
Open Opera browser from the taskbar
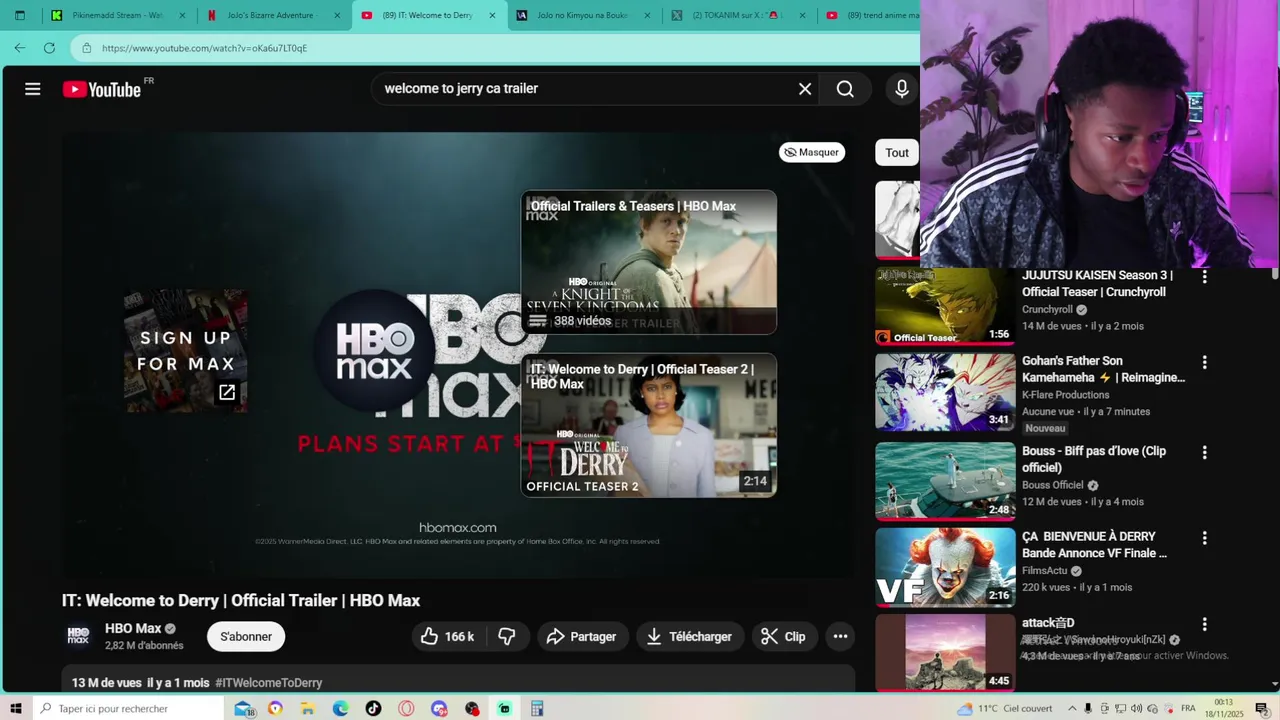pyautogui.click(x=406, y=708)
